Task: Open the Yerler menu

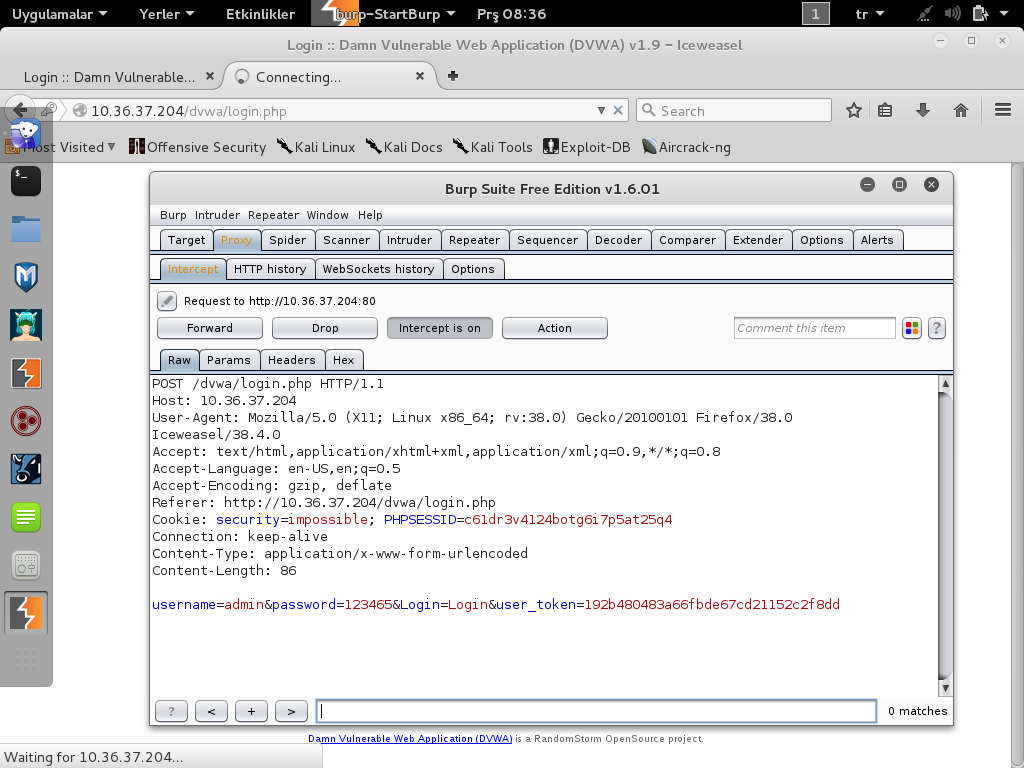Action: (x=167, y=14)
